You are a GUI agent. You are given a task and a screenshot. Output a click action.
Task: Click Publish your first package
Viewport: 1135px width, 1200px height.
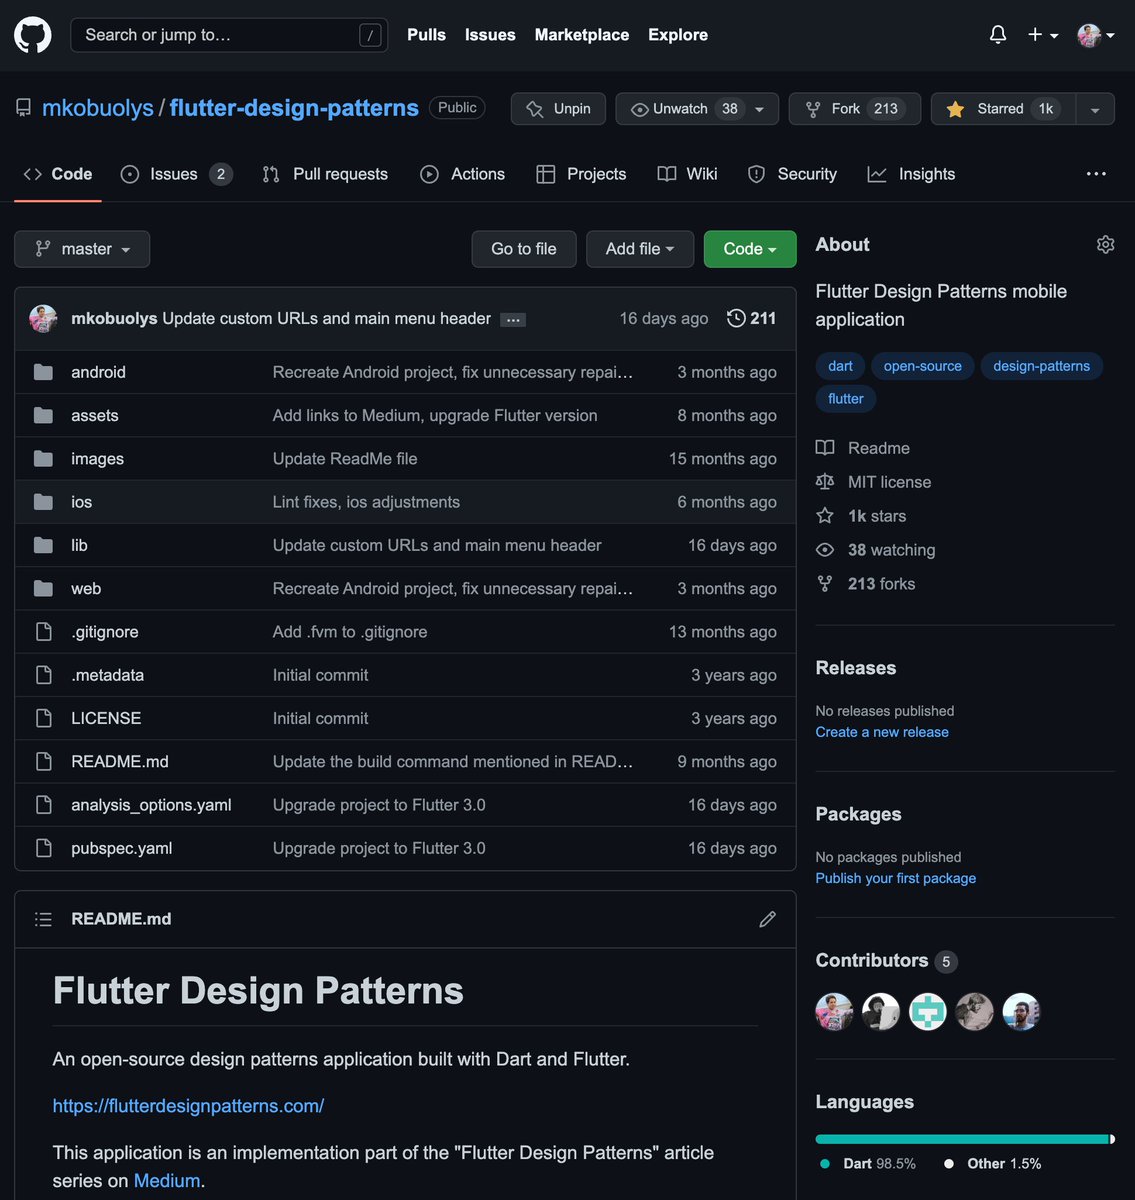point(896,878)
